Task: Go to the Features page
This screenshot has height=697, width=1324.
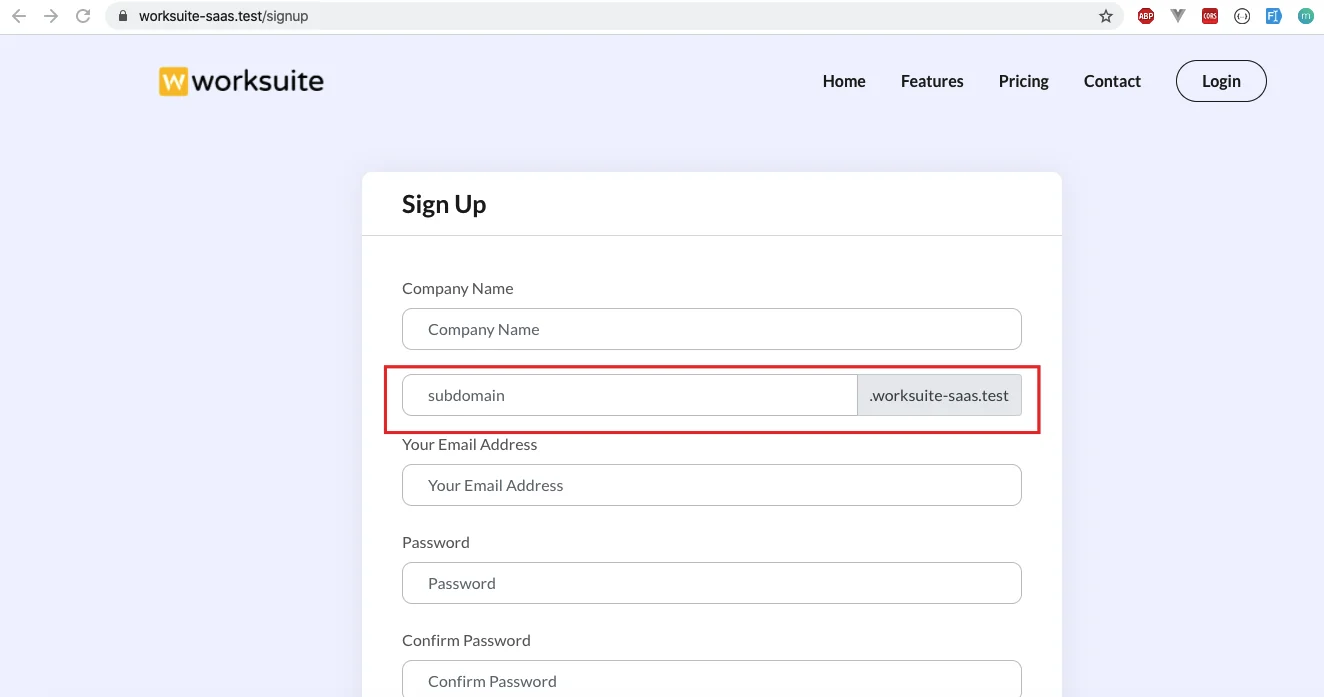Action: click(932, 81)
